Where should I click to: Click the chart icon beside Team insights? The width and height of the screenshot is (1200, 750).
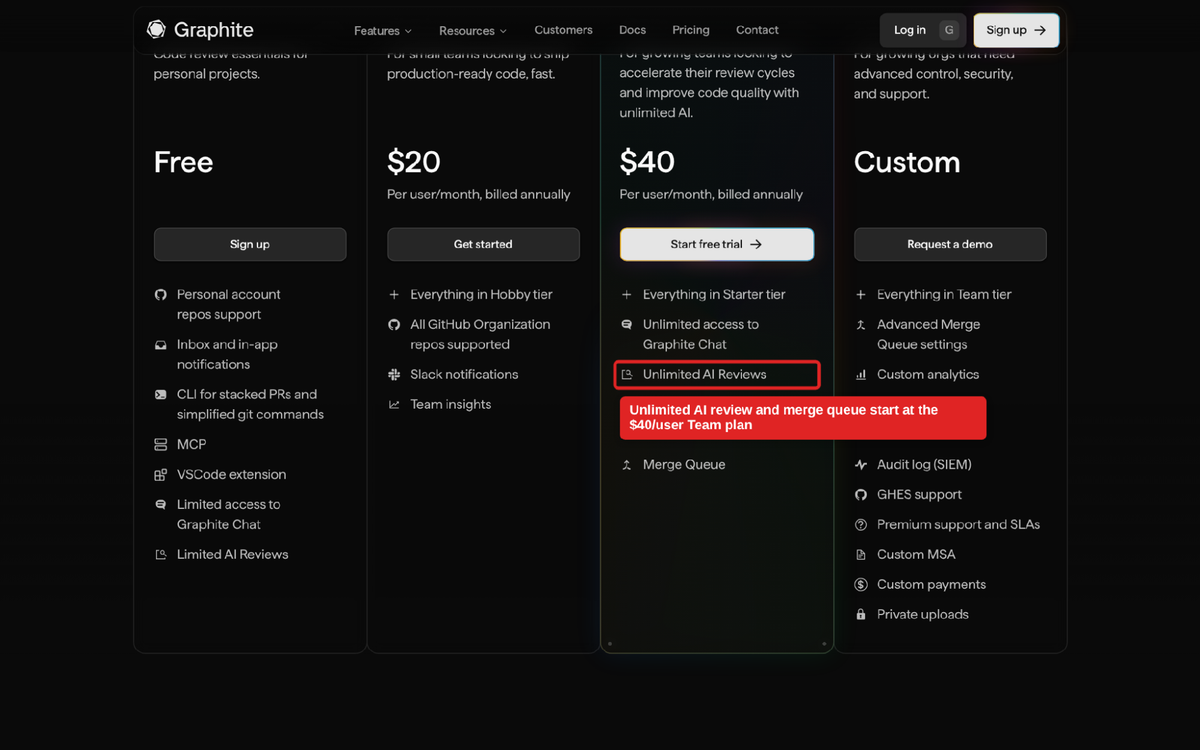point(394,404)
